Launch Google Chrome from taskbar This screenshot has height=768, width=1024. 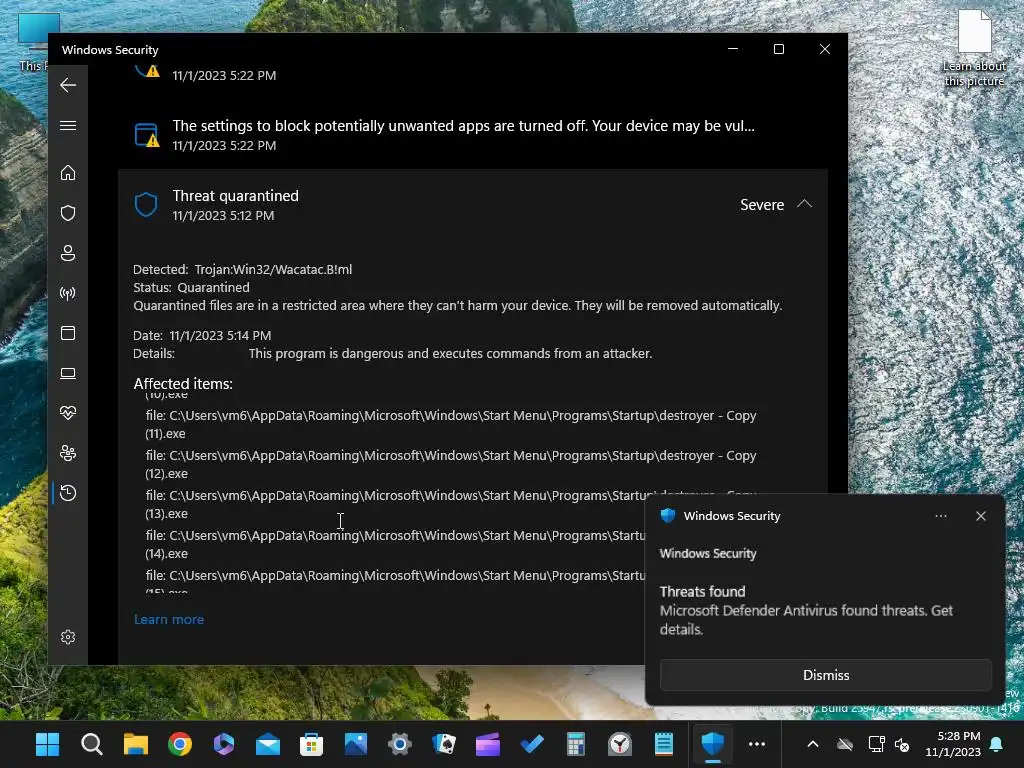(180, 744)
